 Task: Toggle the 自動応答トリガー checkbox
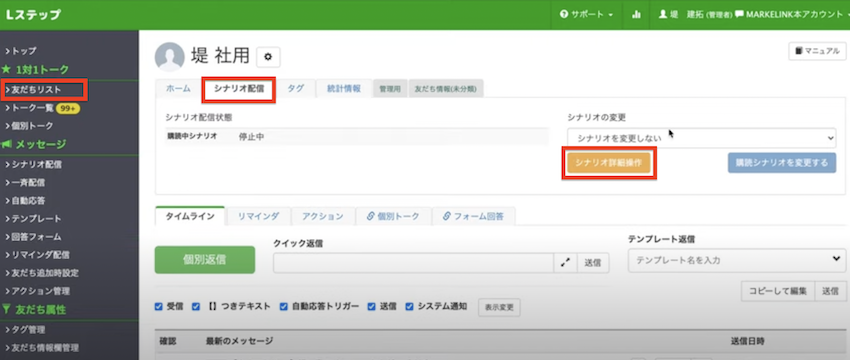(x=284, y=306)
